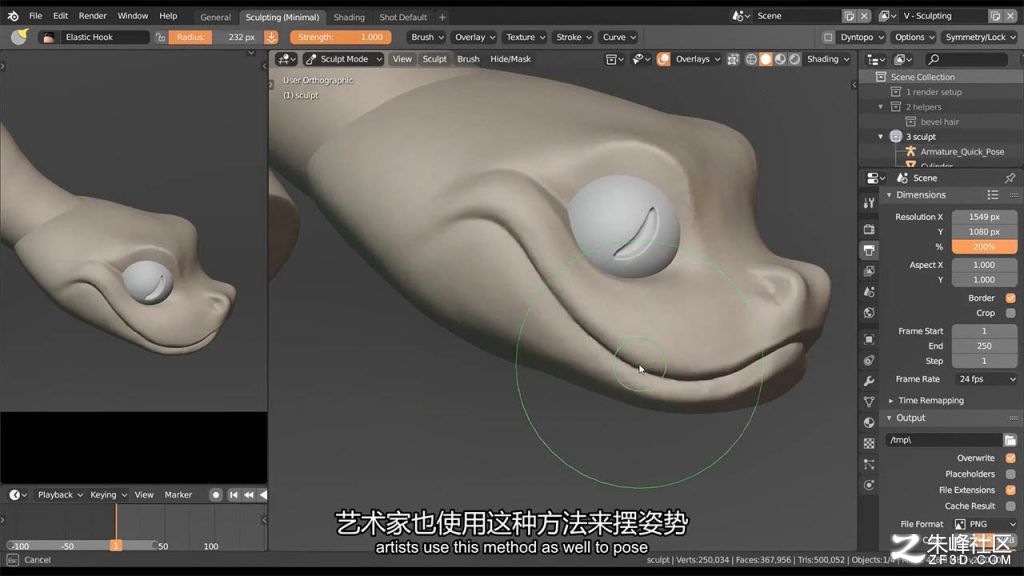Open the Curve dropdown
The height and width of the screenshot is (576, 1024).
618,37
